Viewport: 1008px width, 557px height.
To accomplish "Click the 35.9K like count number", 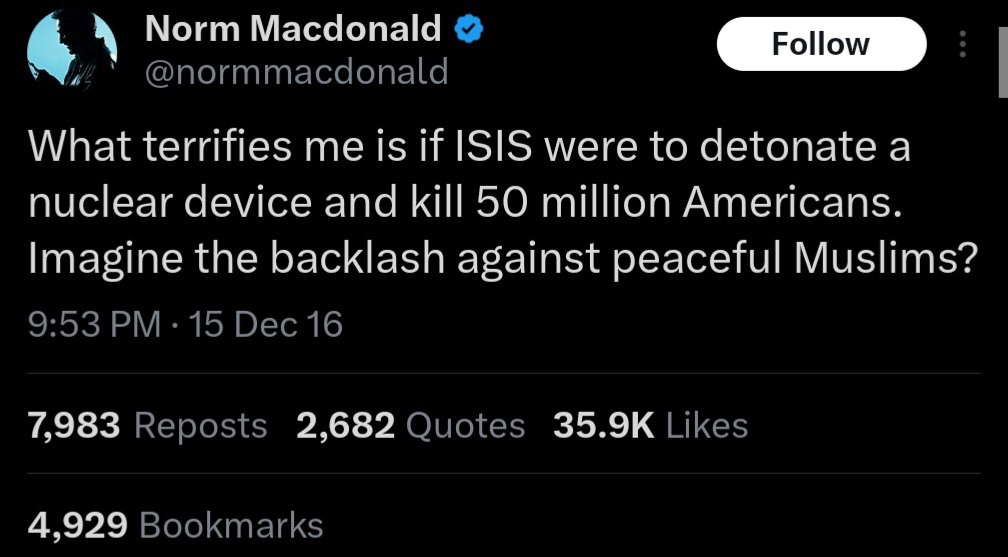I will (x=603, y=425).
